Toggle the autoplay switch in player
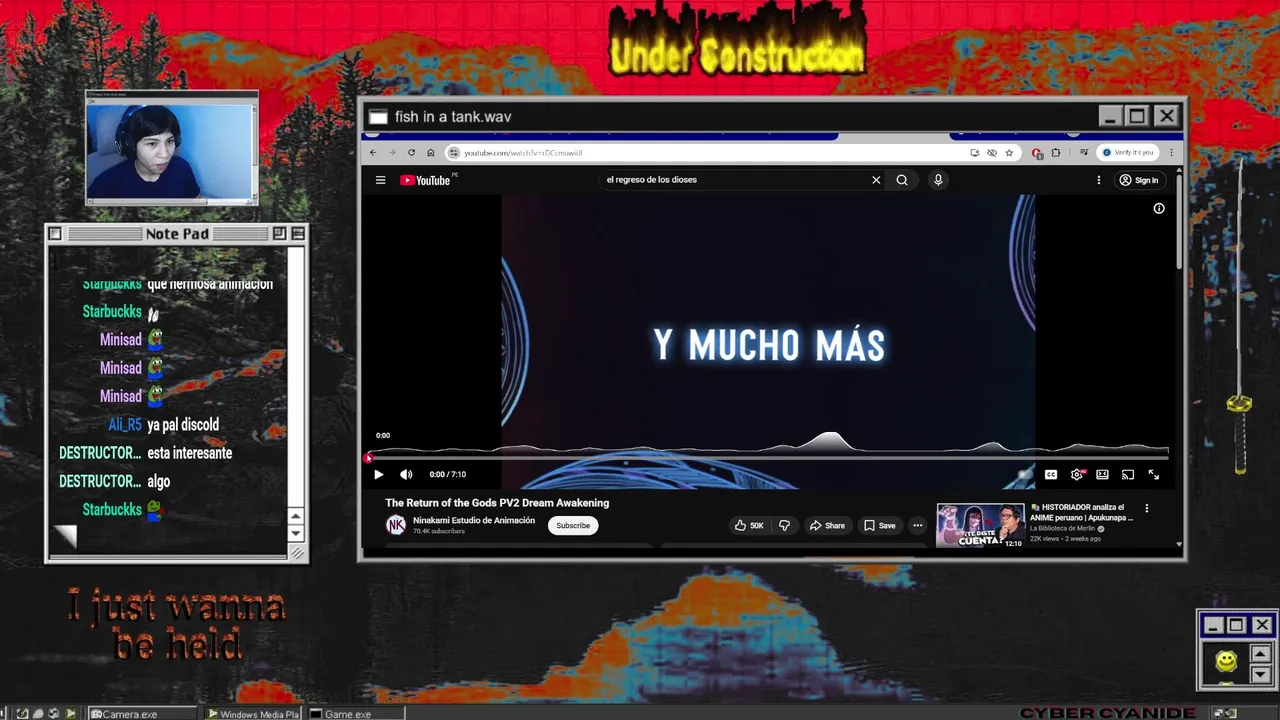This screenshot has width=1280, height=720. [1024, 475]
